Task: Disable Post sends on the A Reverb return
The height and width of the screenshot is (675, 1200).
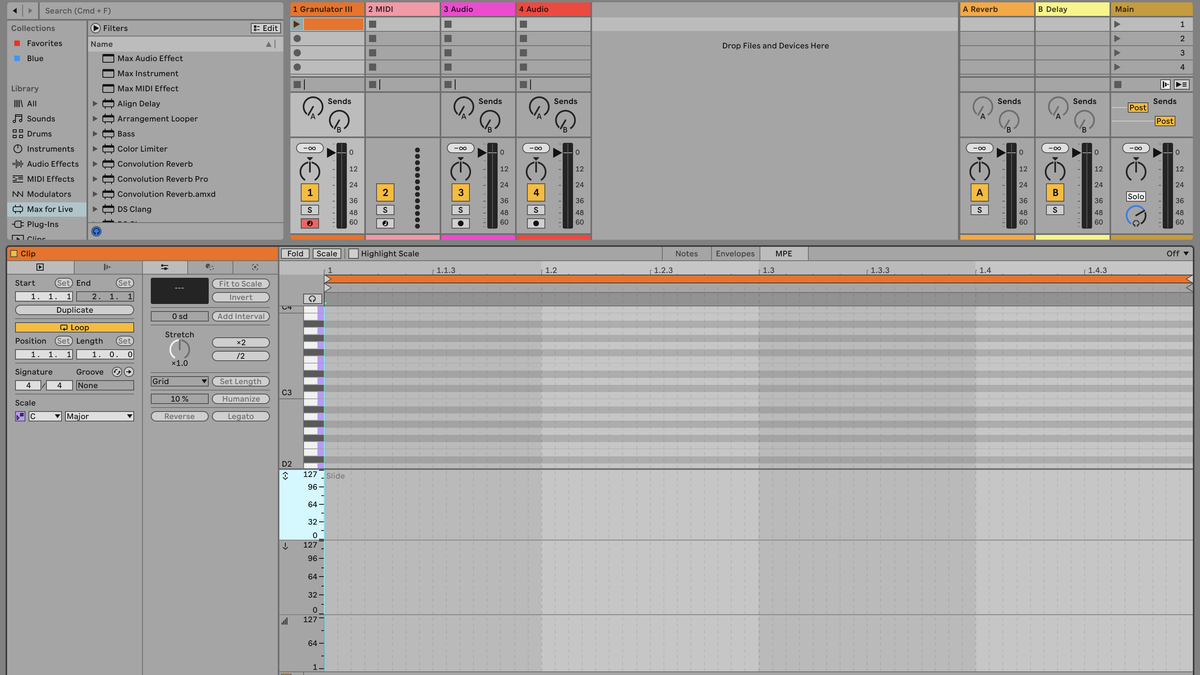Action: [1138, 108]
